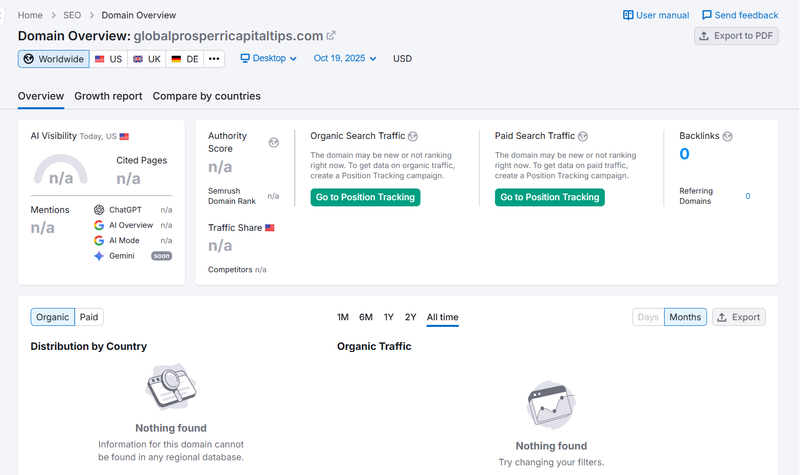This screenshot has height=475, width=800.
Task: Select the All time range
Action: click(442, 317)
